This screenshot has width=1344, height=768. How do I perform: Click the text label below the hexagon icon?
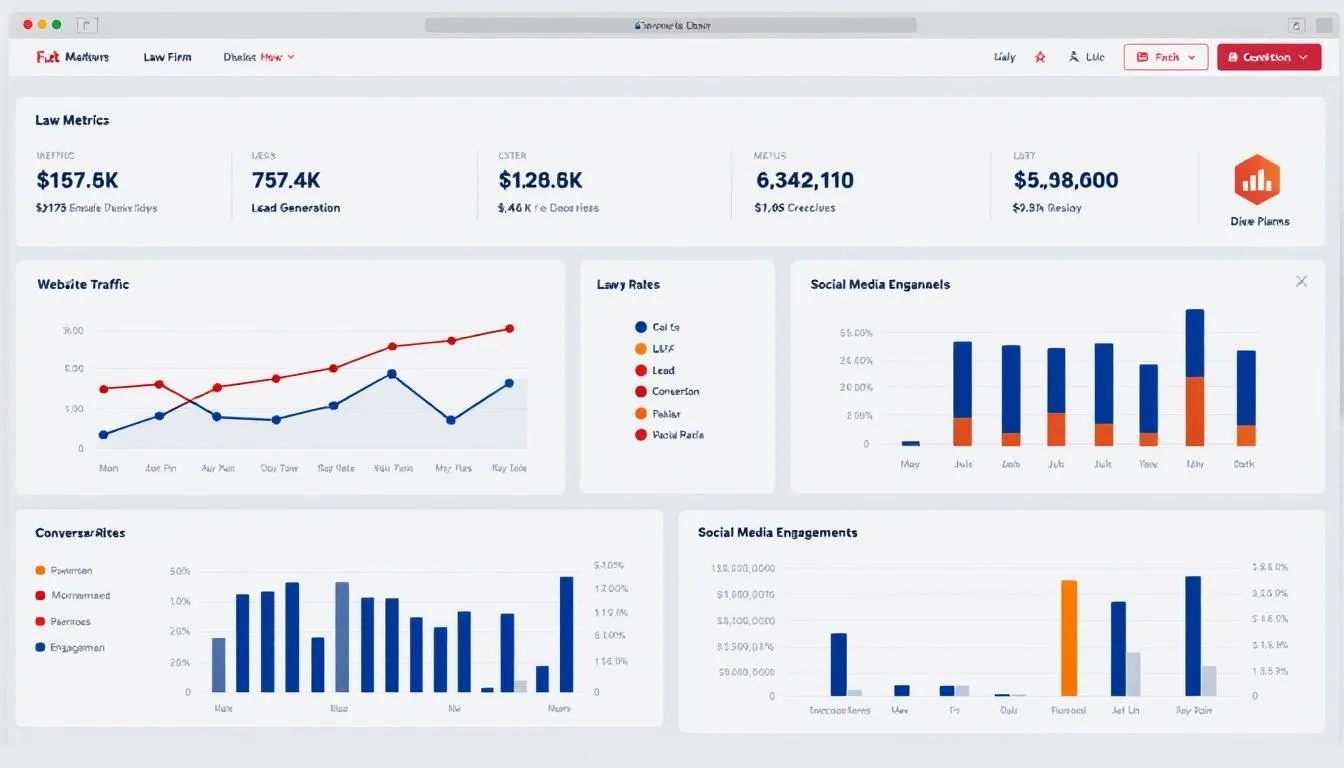[x=1259, y=221]
